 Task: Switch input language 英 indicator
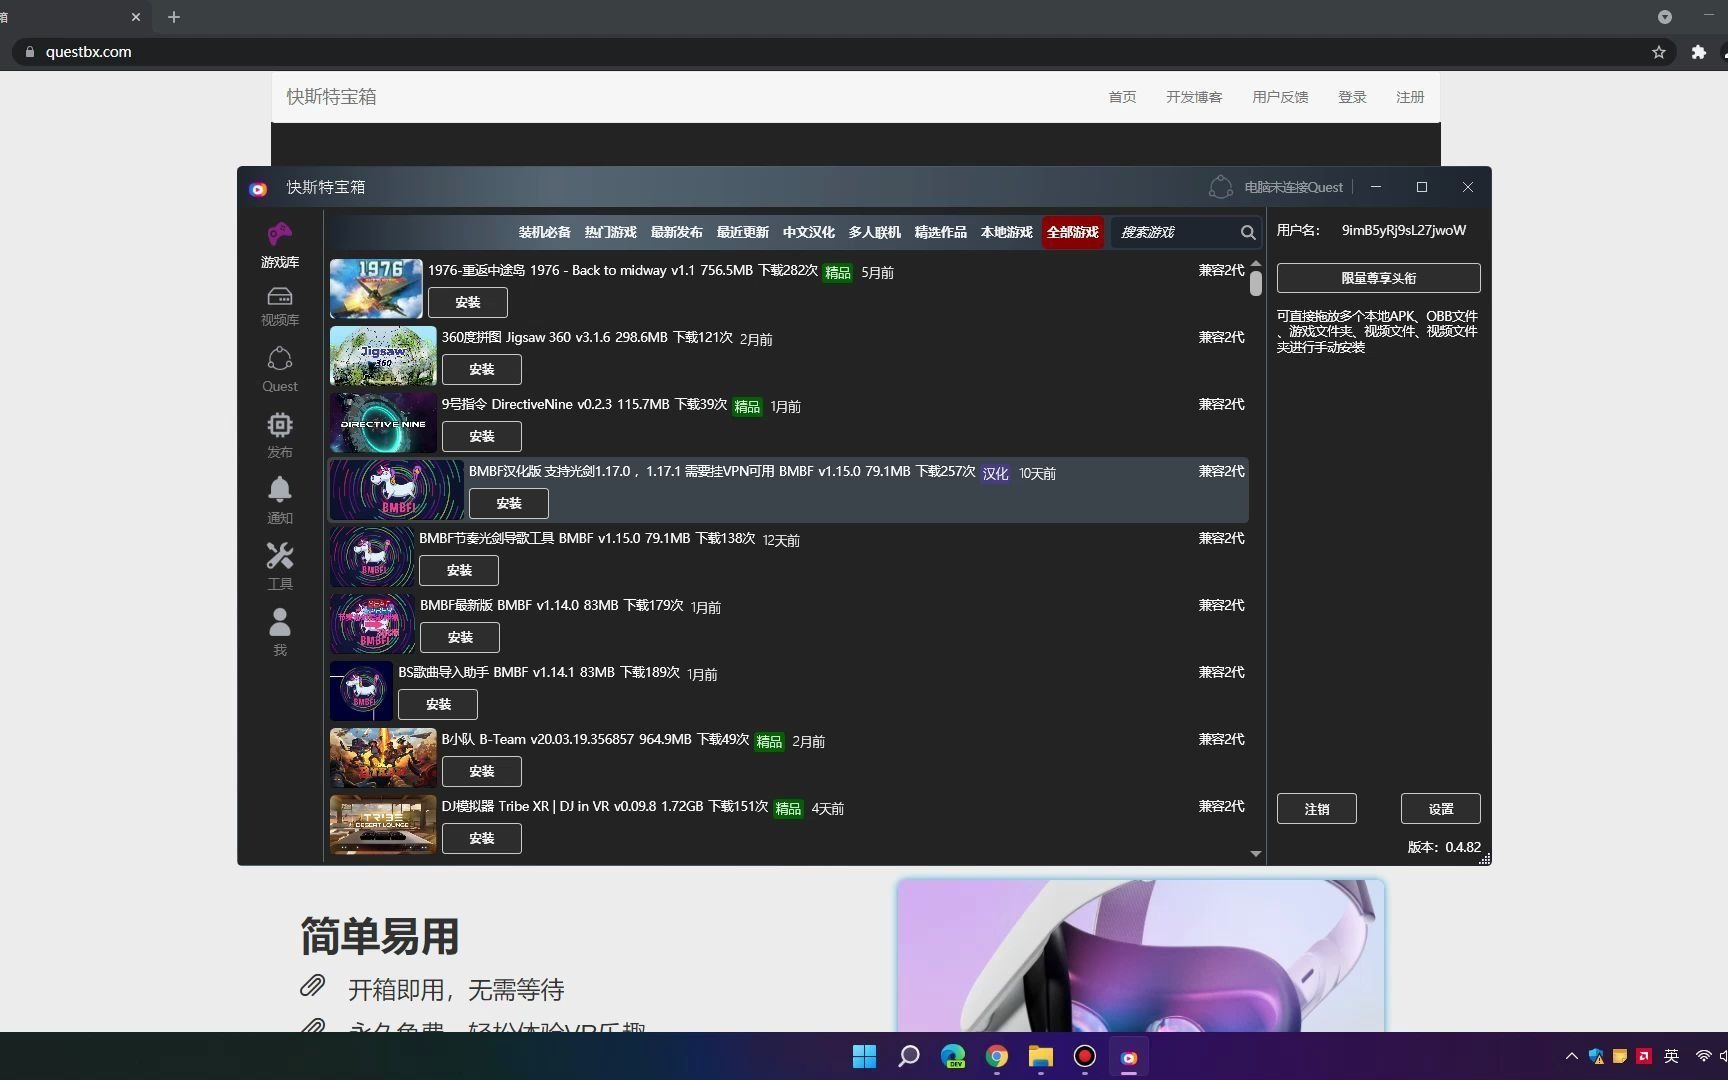pos(1672,1056)
